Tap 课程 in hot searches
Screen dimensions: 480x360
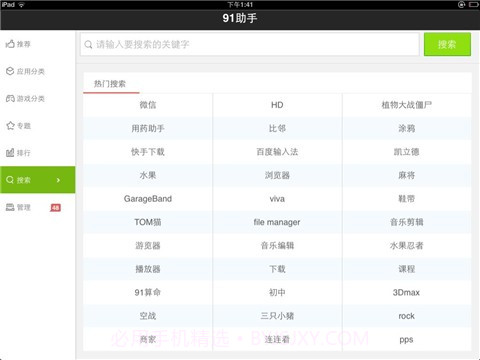point(407,269)
